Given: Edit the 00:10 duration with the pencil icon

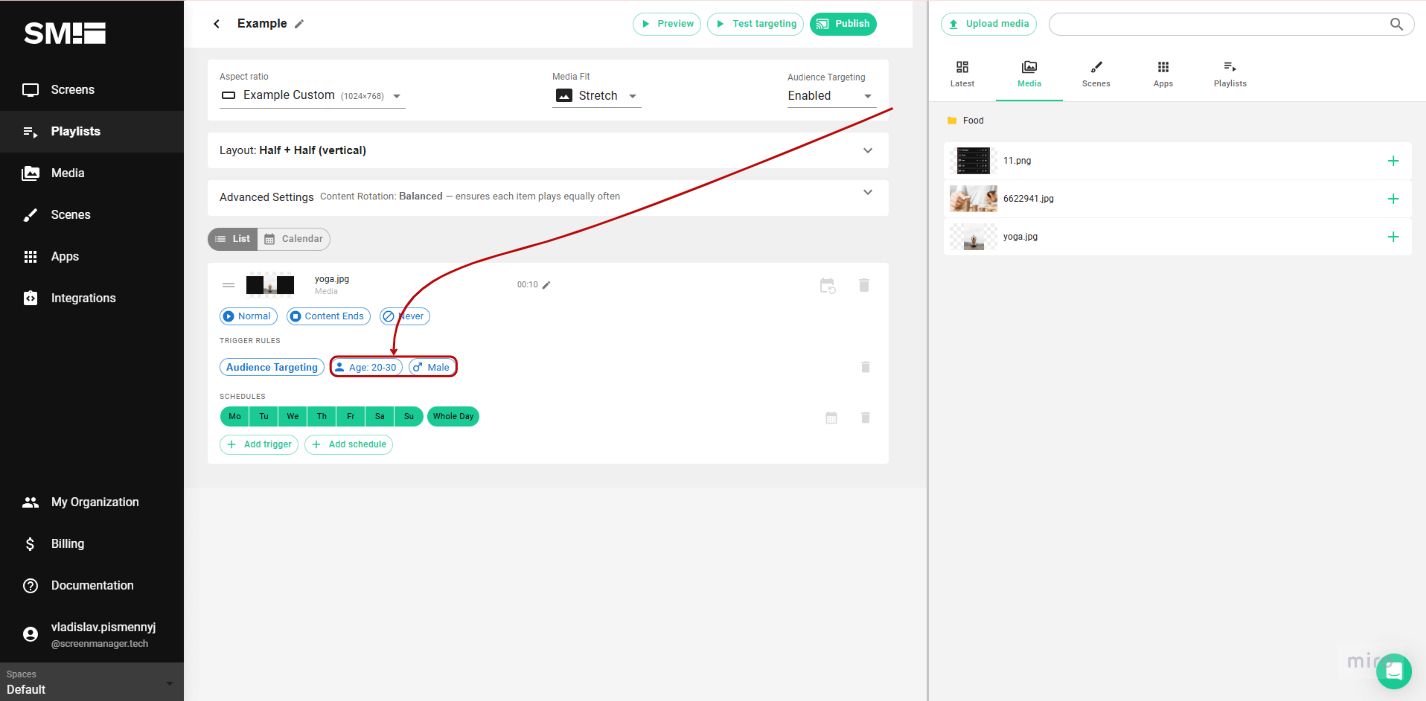Looking at the screenshot, I should tap(547, 284).
